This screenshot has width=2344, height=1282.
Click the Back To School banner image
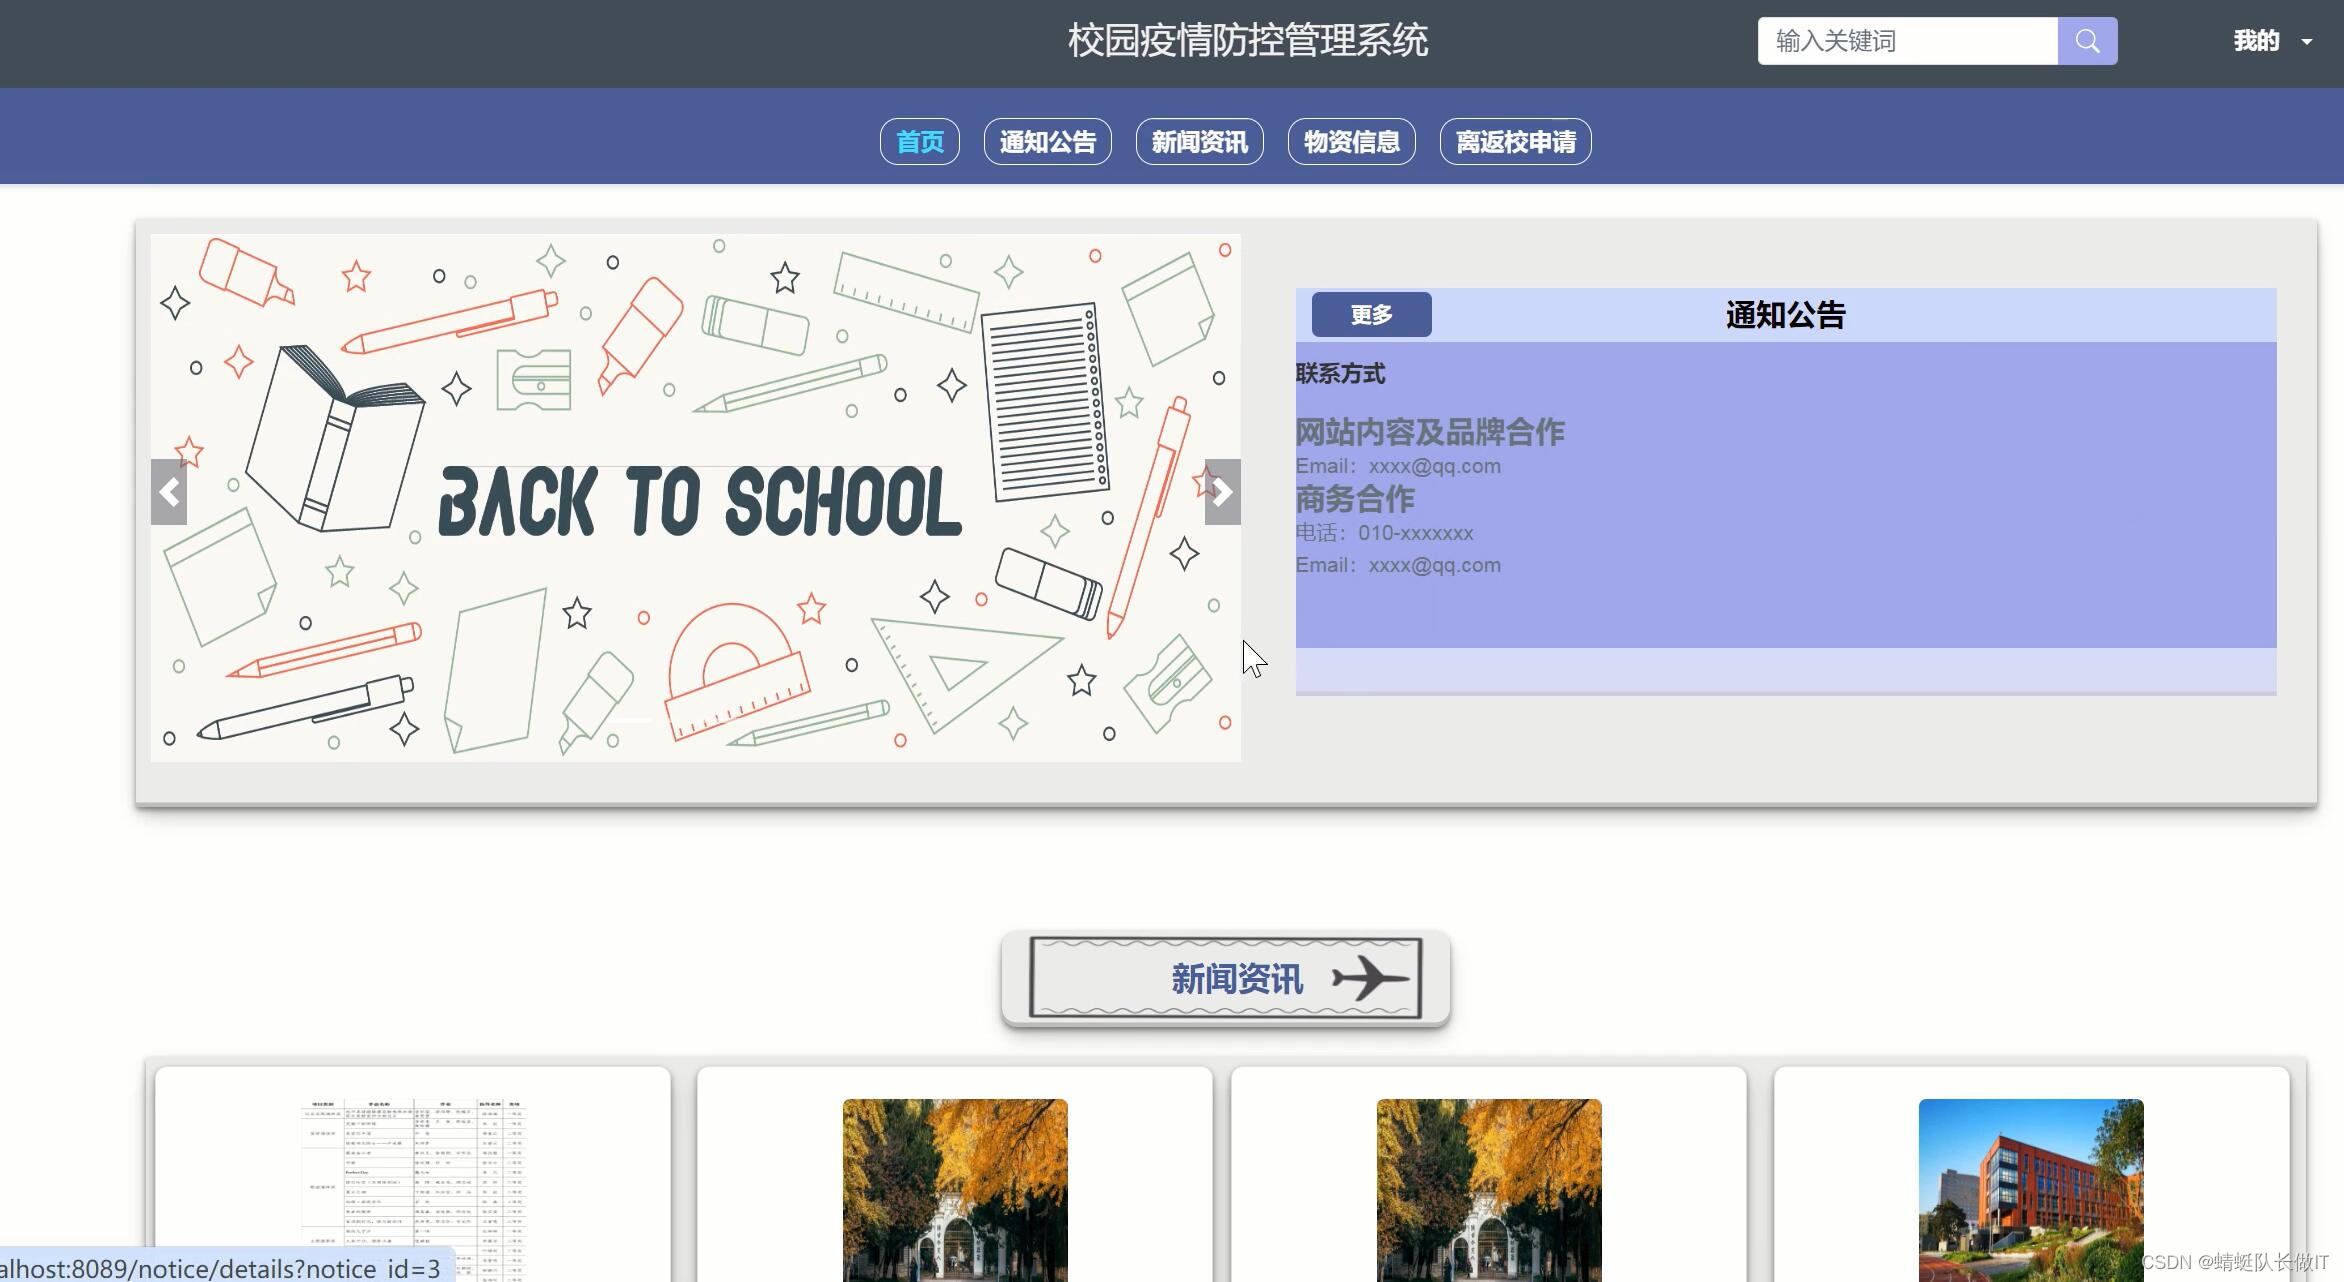click(x=696, y=498)
